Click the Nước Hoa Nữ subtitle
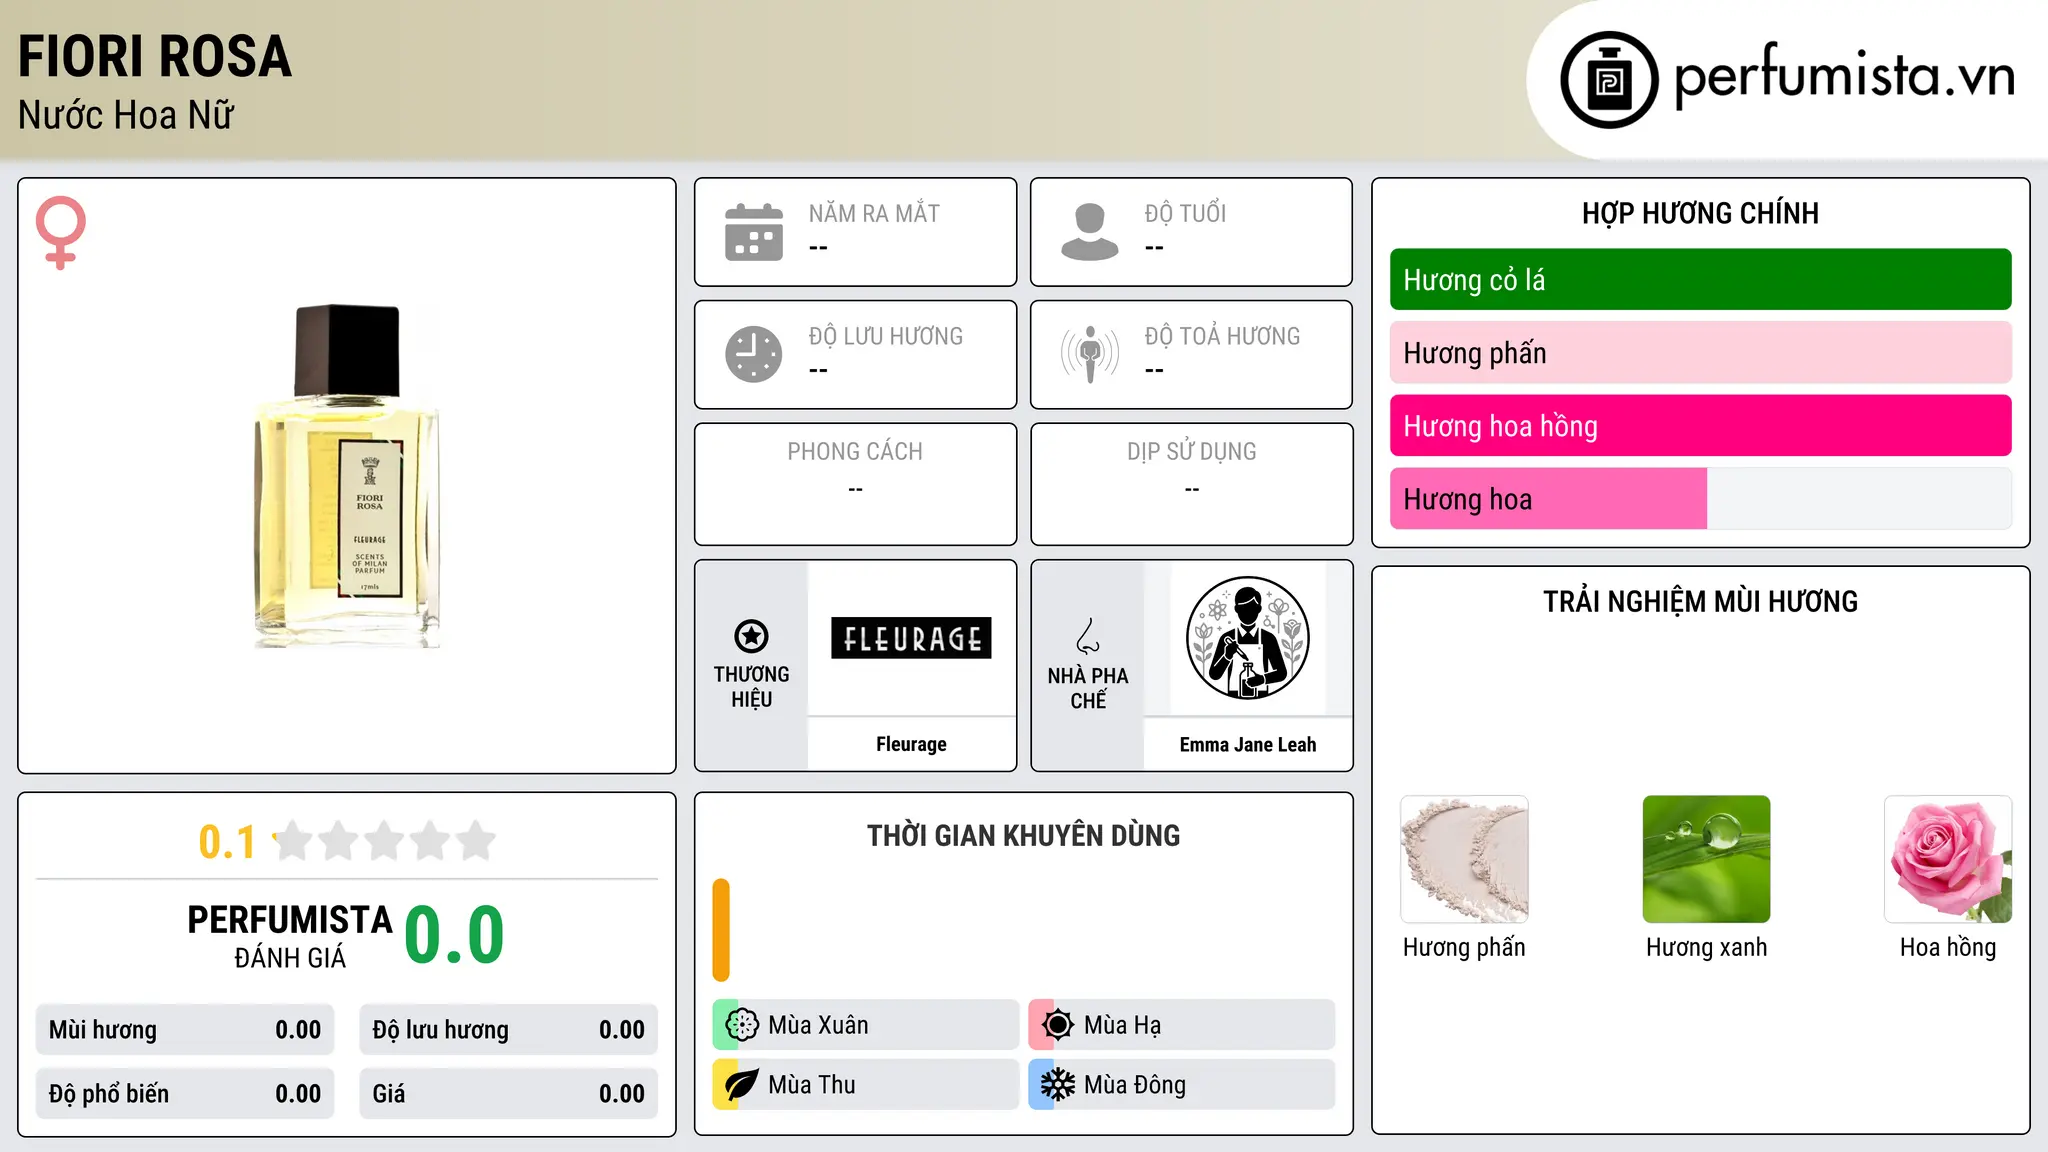The width and height of the screenshot is (2048, 1152). coord(126,116)
